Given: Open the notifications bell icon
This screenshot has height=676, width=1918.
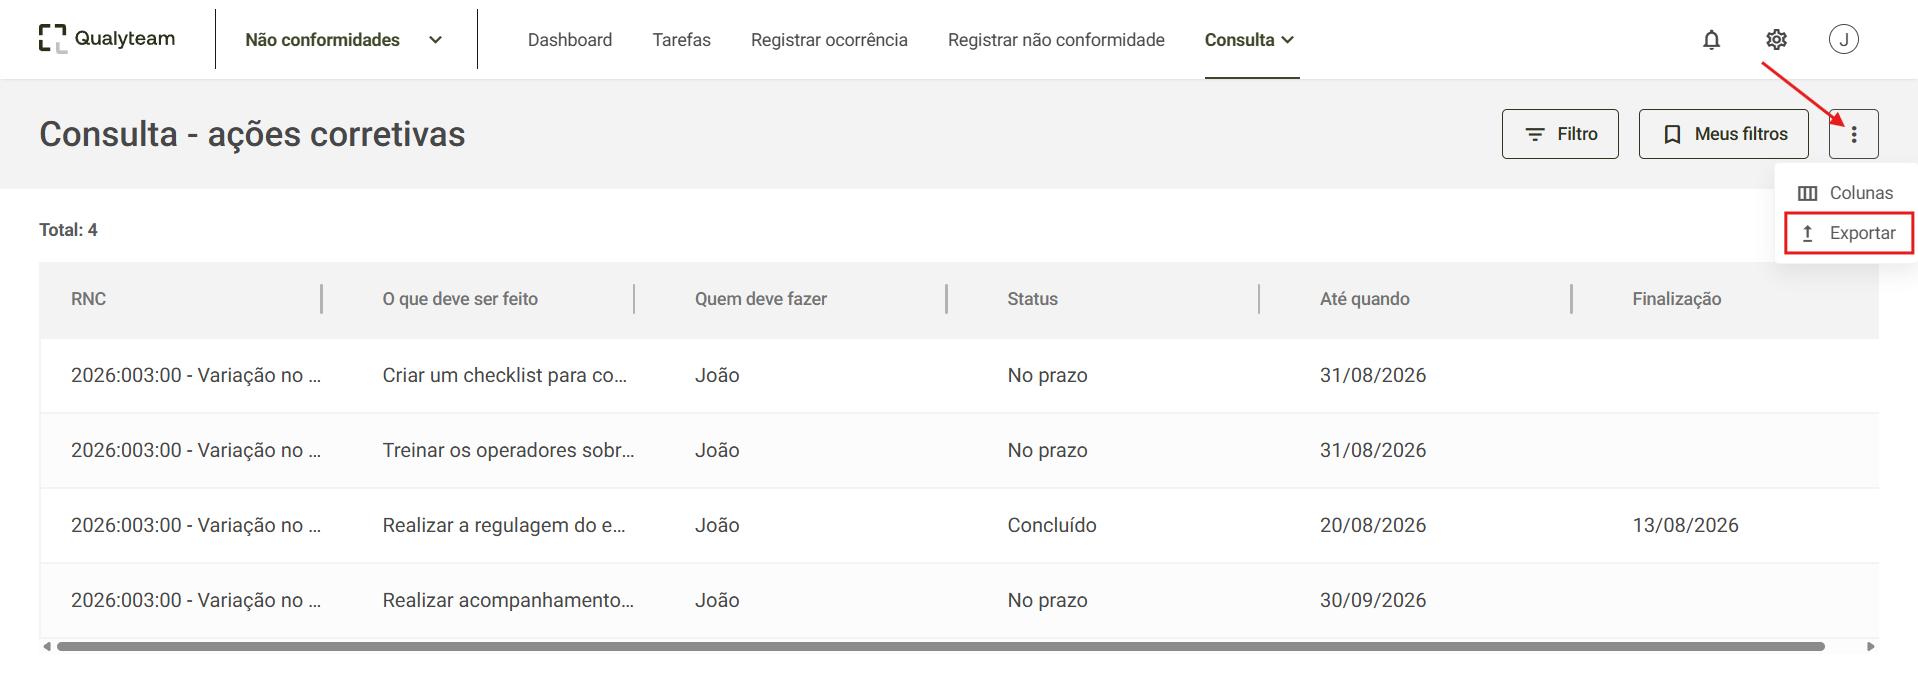Looking at the screenshot, I should point(1711,40).
